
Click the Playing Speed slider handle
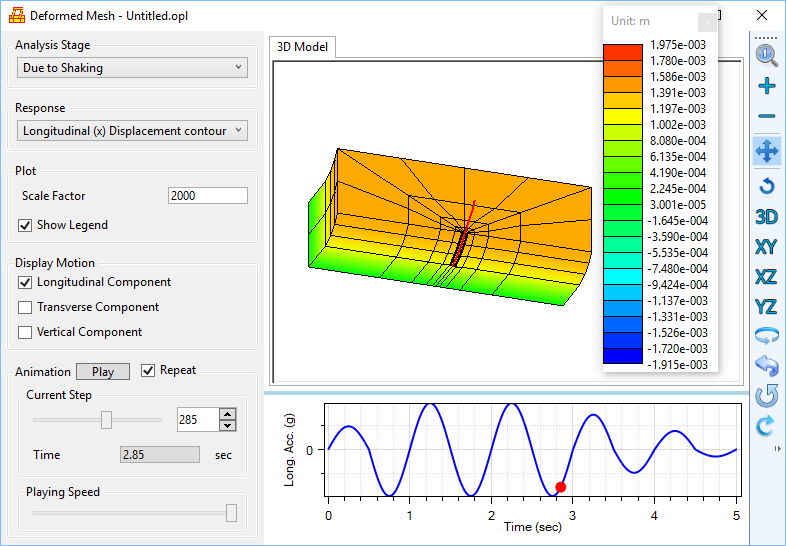coord(232,513)
